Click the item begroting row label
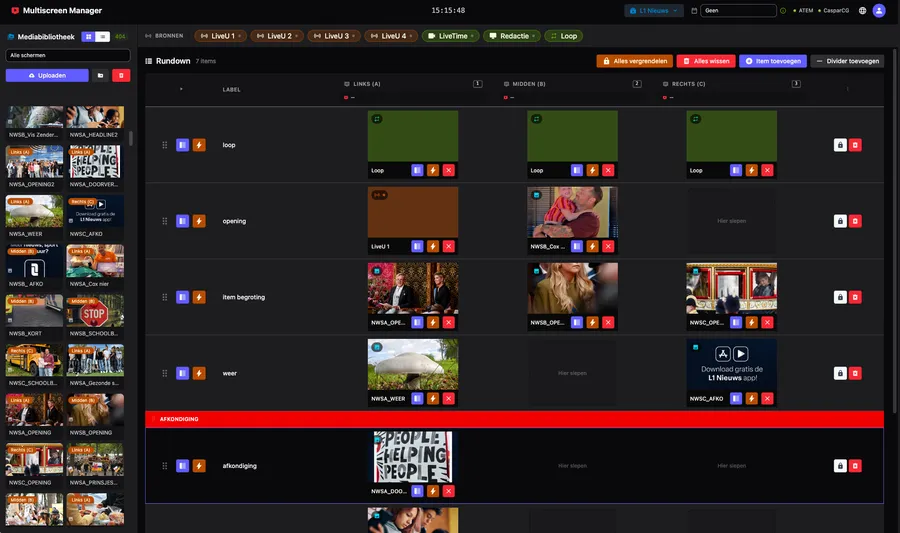The image size is (900, 533). pyautogui.click(x=244, y=297)
